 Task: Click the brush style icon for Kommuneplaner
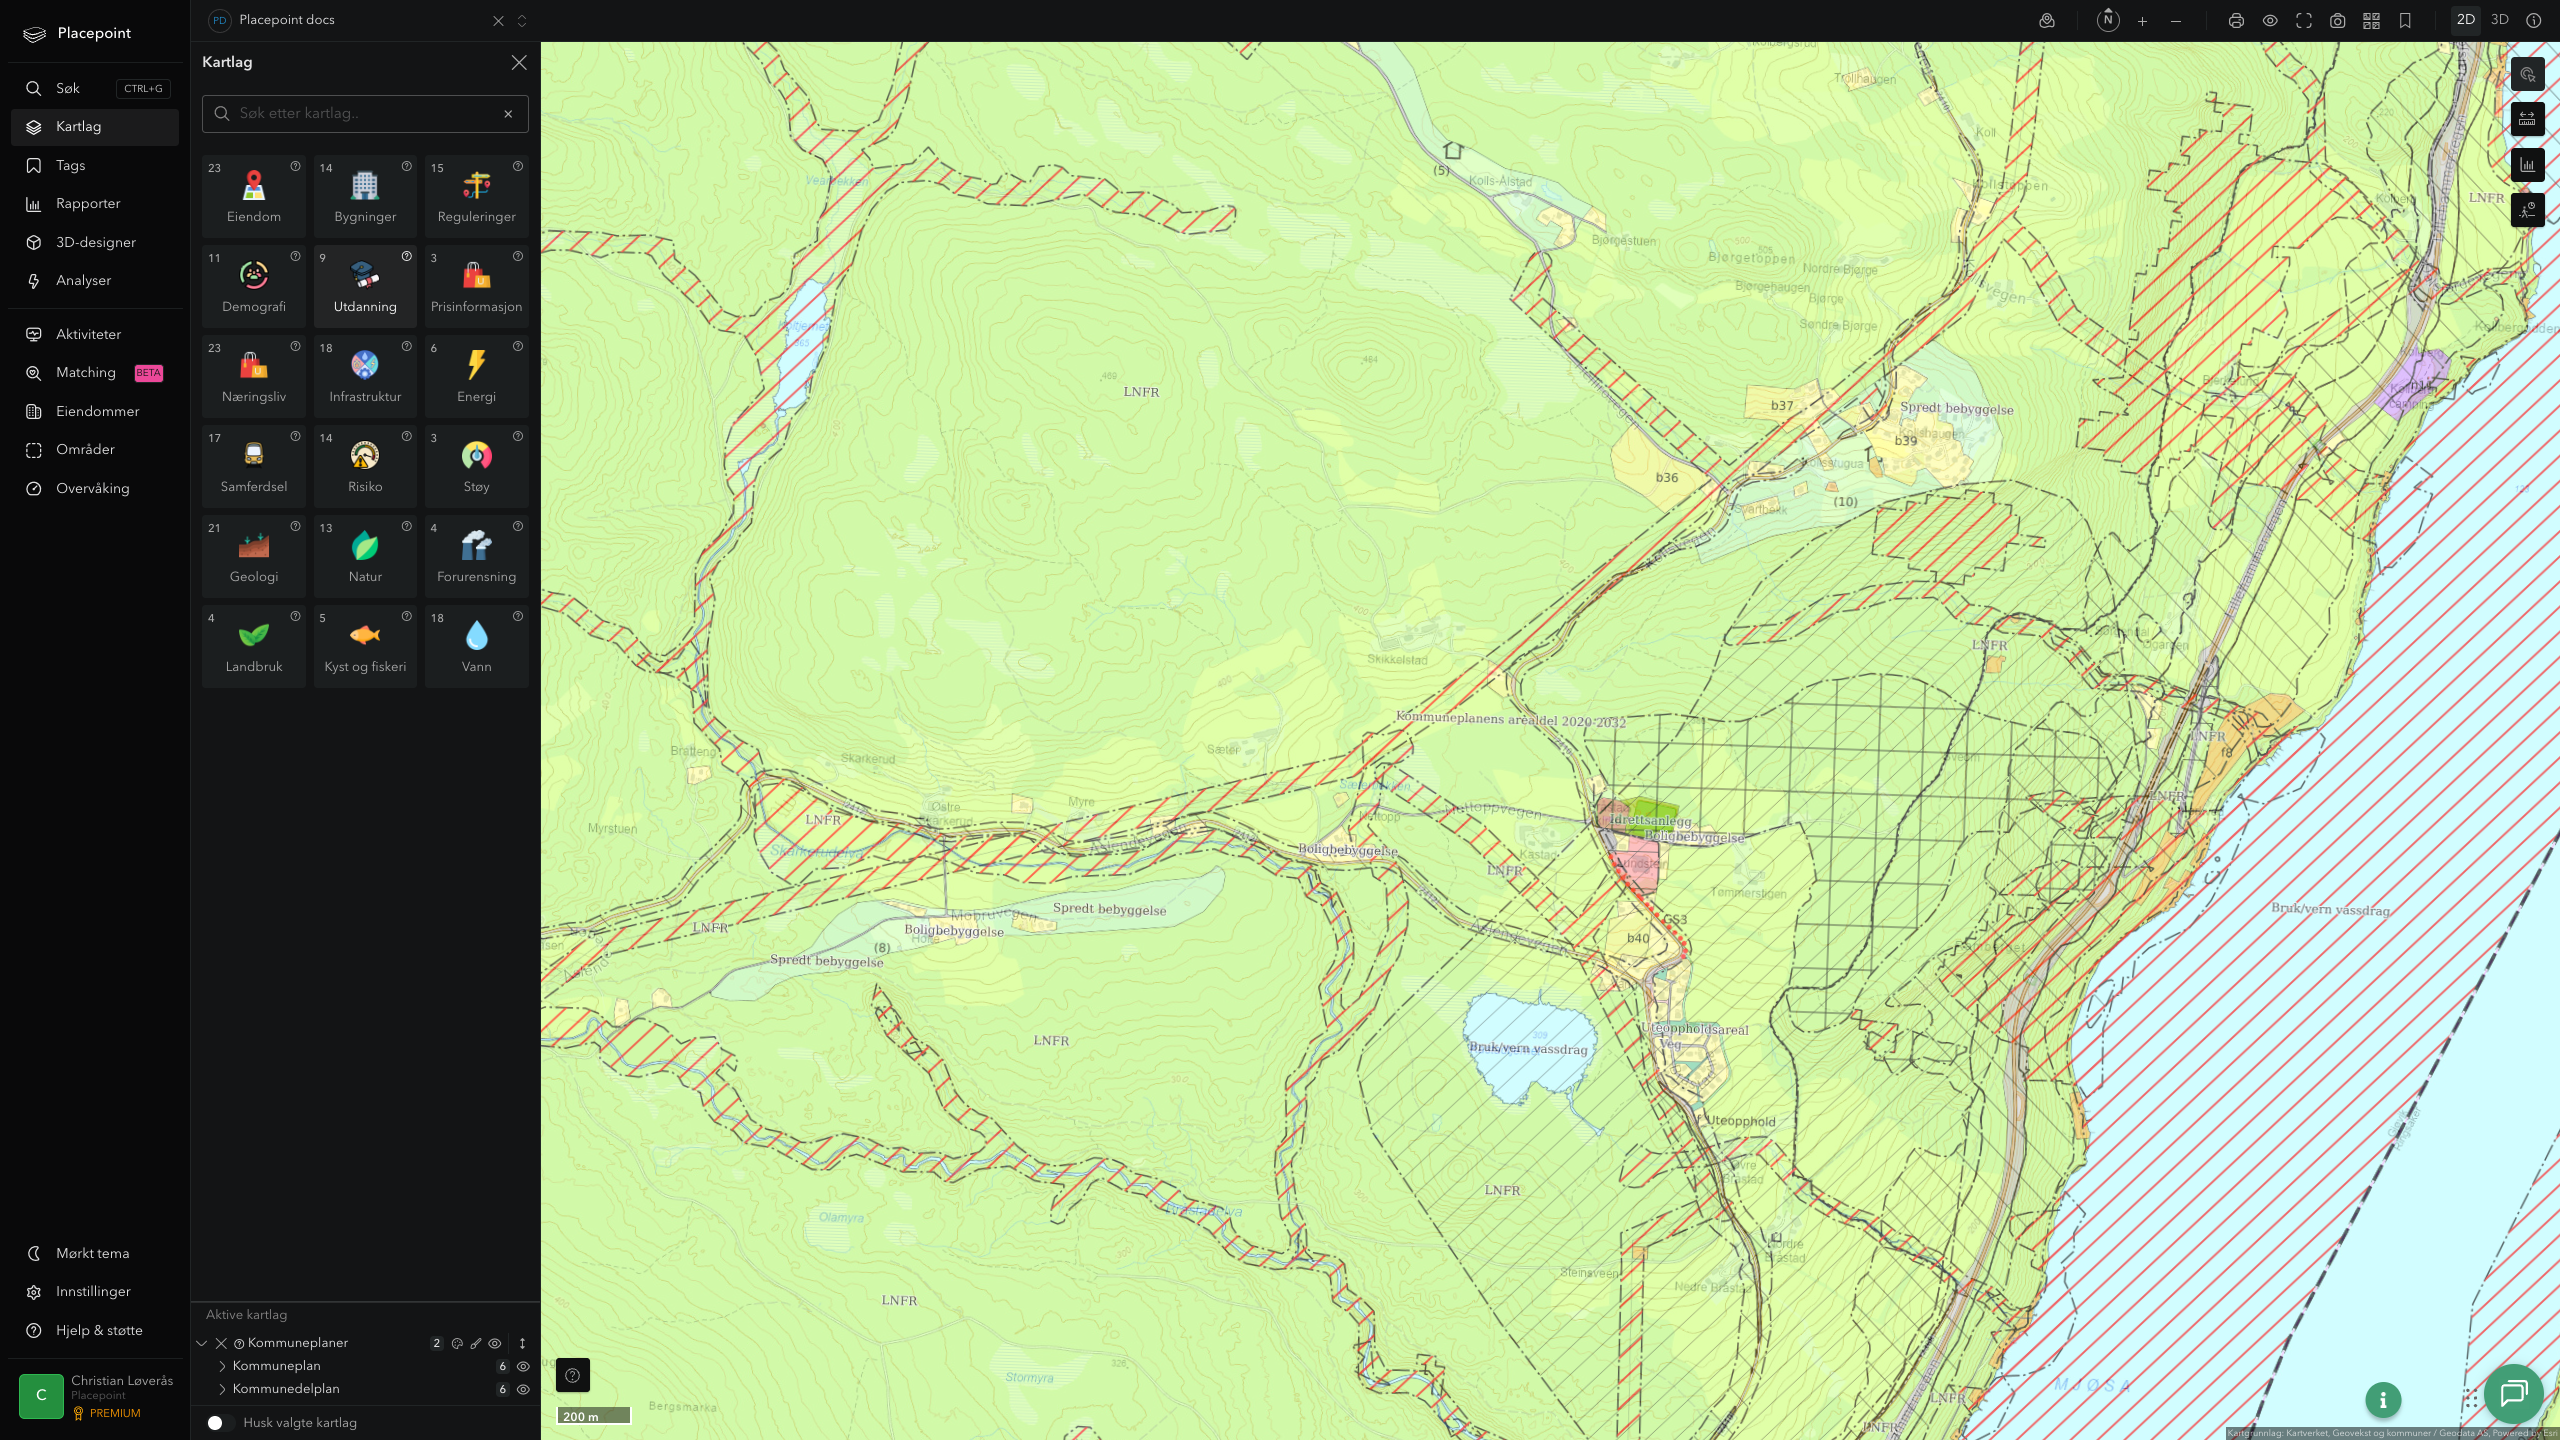coord(476,1343)
